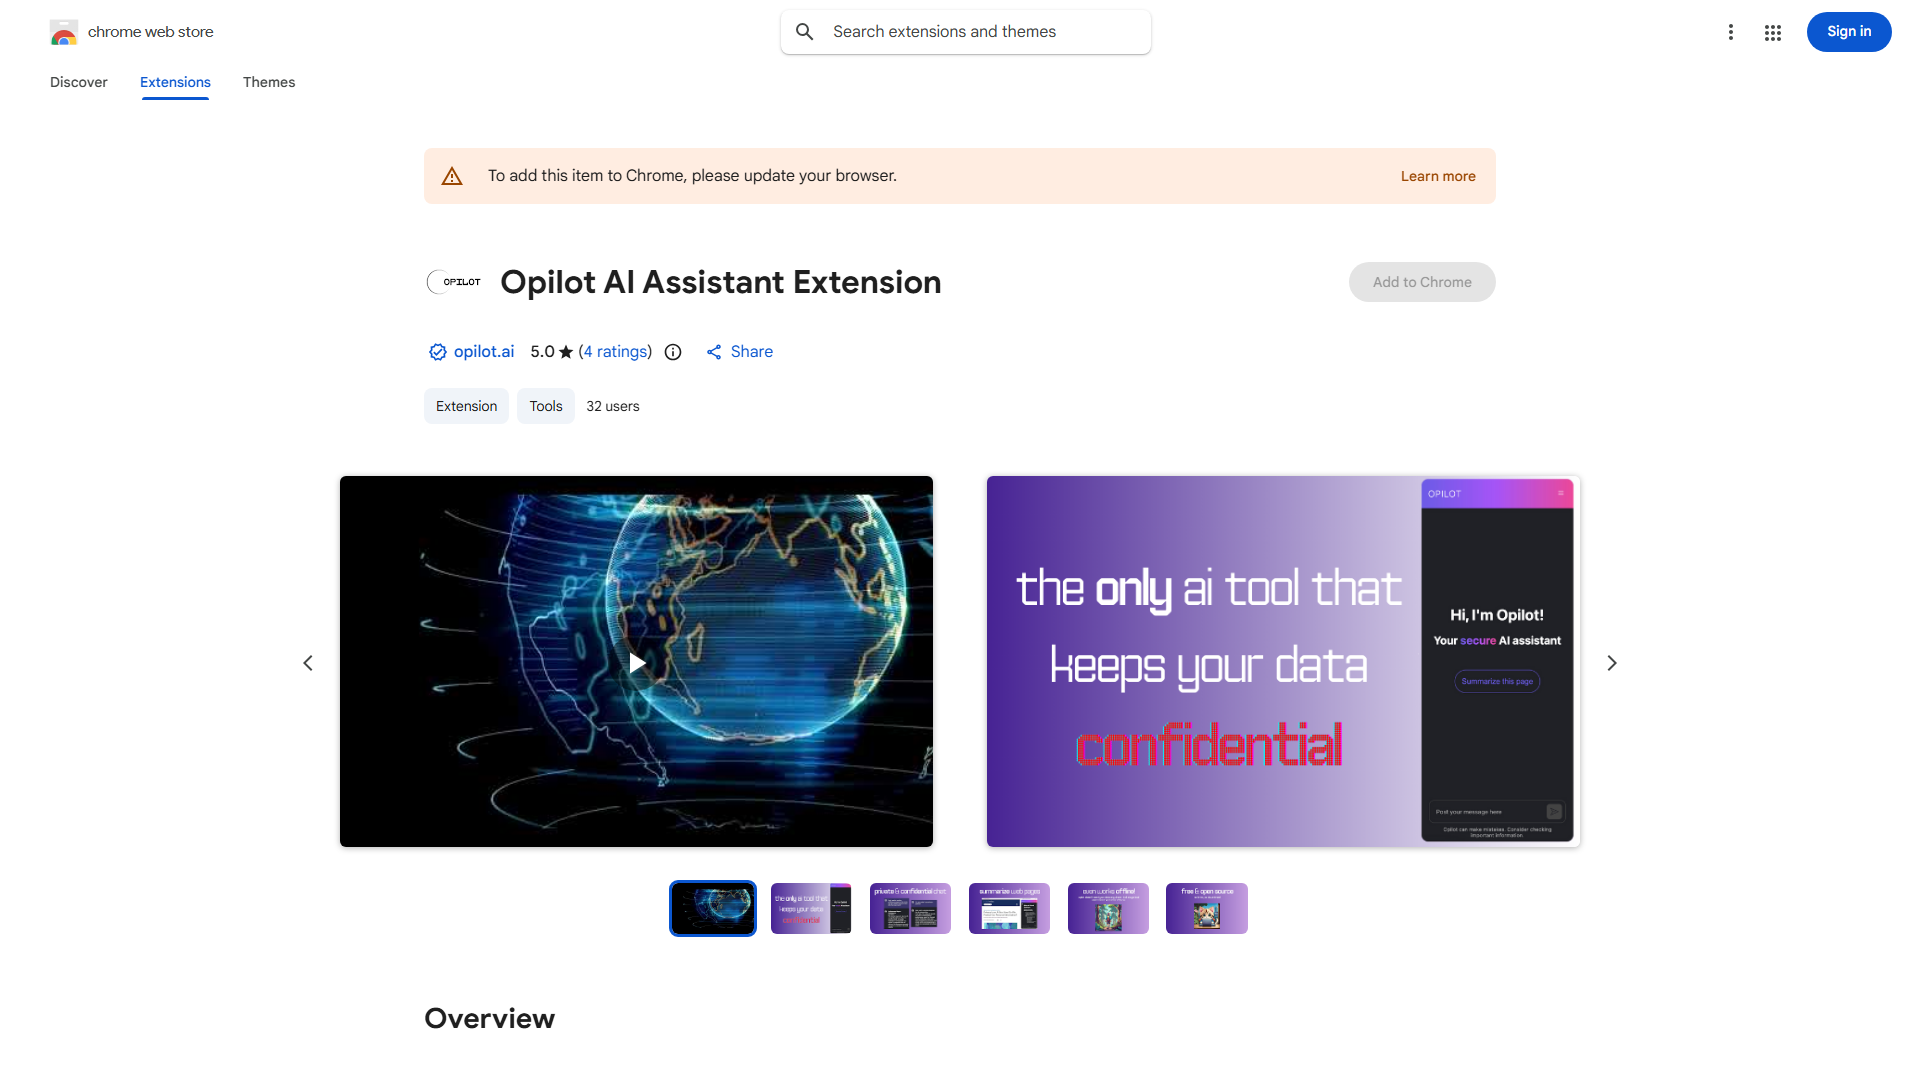The height and width of the screenshot is (1080, 1920).
Task: Open the opilot.ai publisher link
Action: tap(484, 351)
